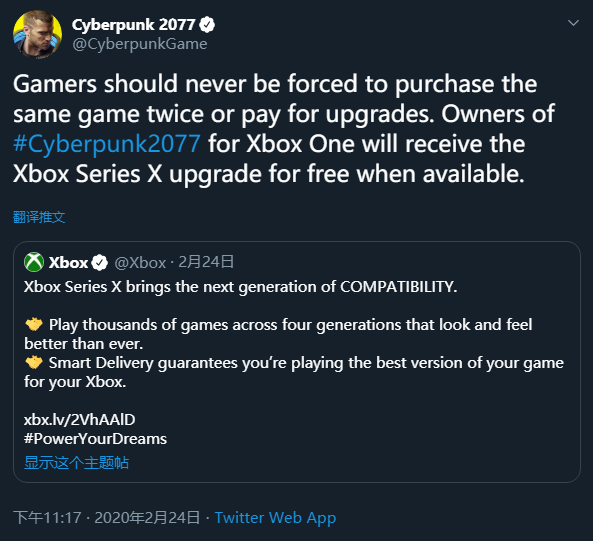
Task: Click the verified badge beside Cyberpunk 2077
Action: 207,25
